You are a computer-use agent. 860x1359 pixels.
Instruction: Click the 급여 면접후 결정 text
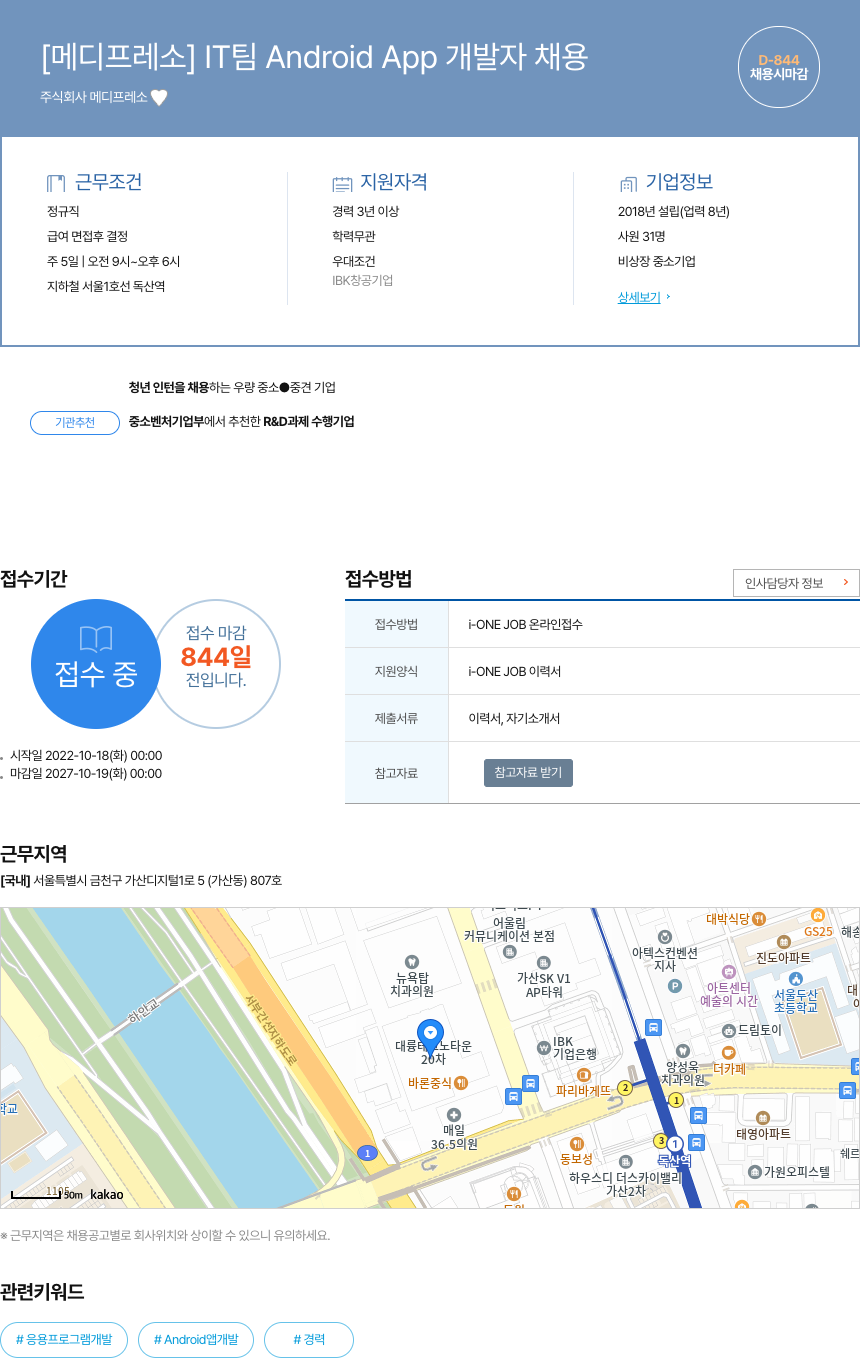tap(87, 236)
